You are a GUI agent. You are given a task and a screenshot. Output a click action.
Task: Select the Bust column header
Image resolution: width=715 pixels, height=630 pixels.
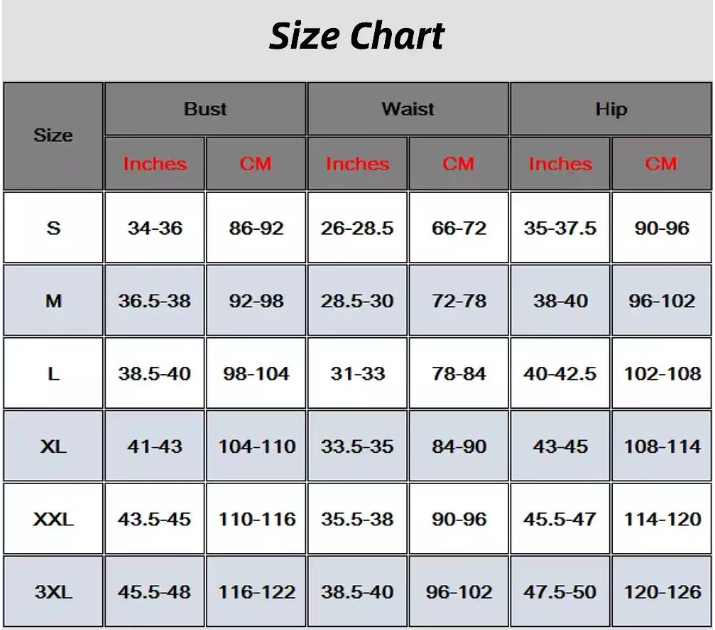click(x=205, y=109)
